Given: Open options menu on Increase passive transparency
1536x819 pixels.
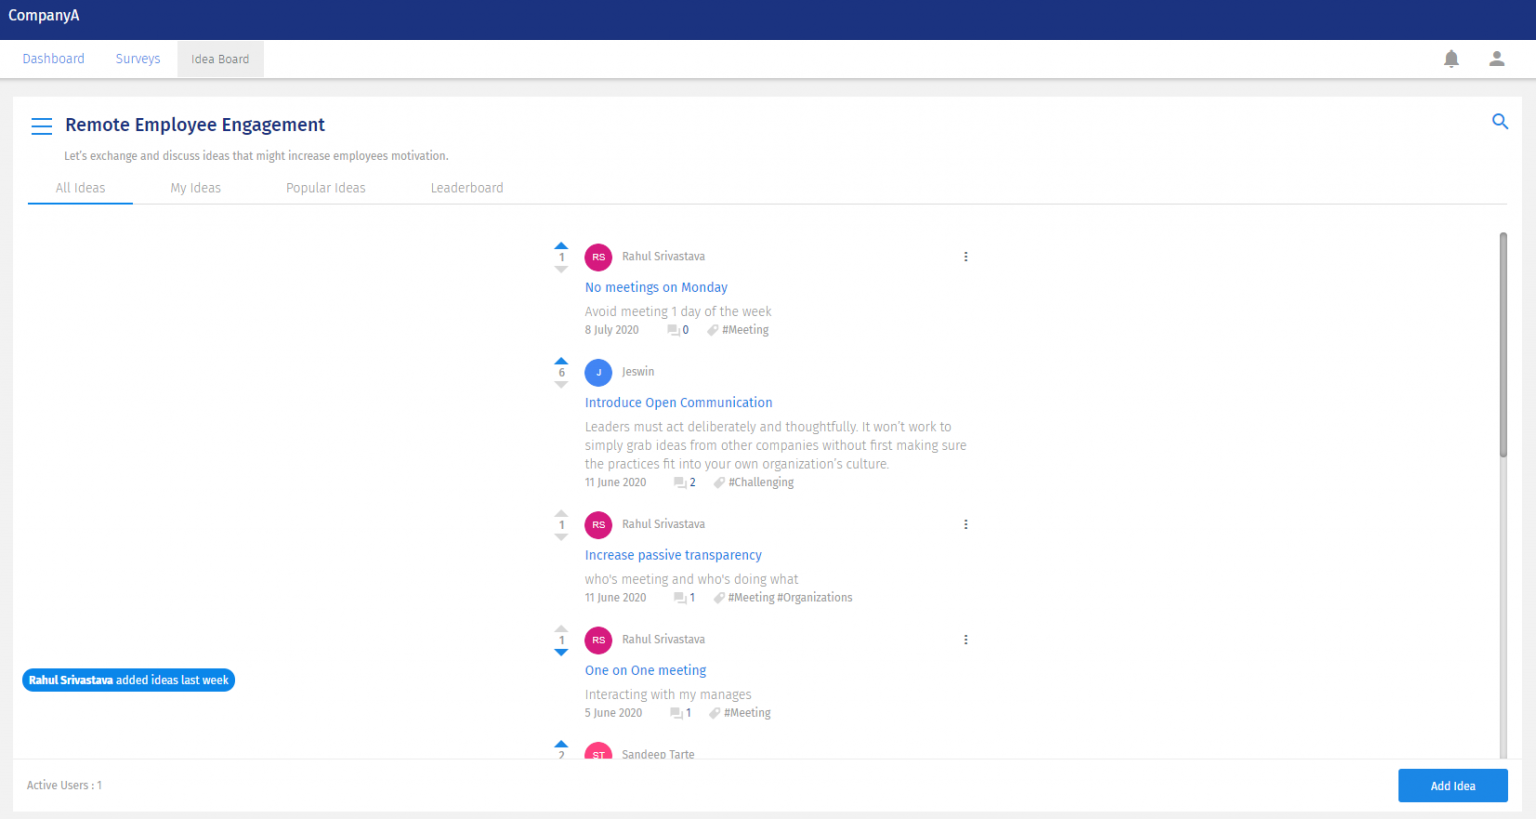Looking at the screenshot, I should pos(965,523).
